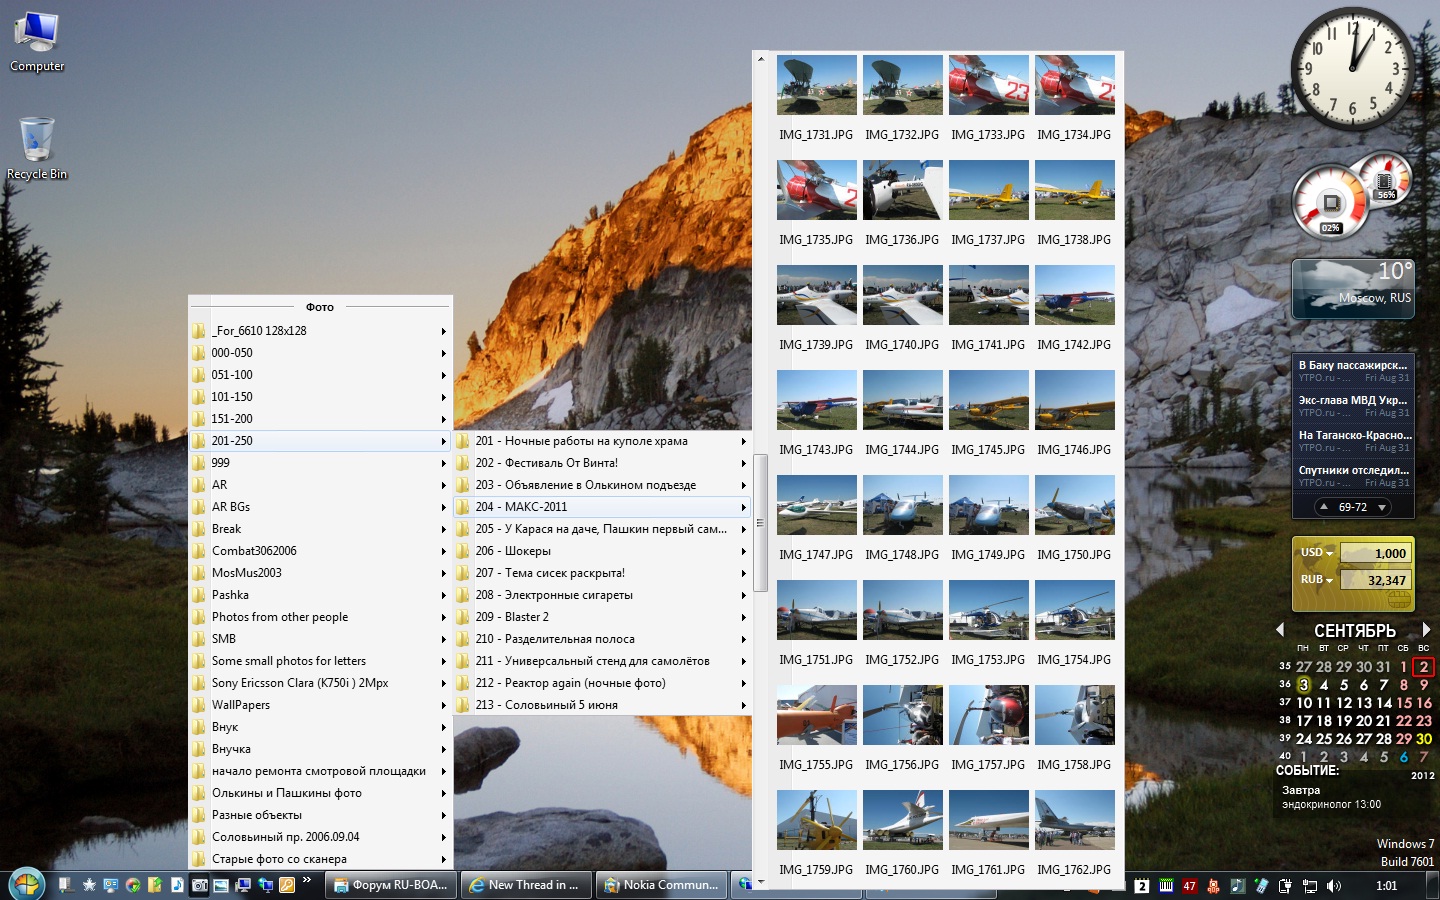Open the USD currency dropdown
The image size is (1440, 900).
click(x=1316, y=553)
